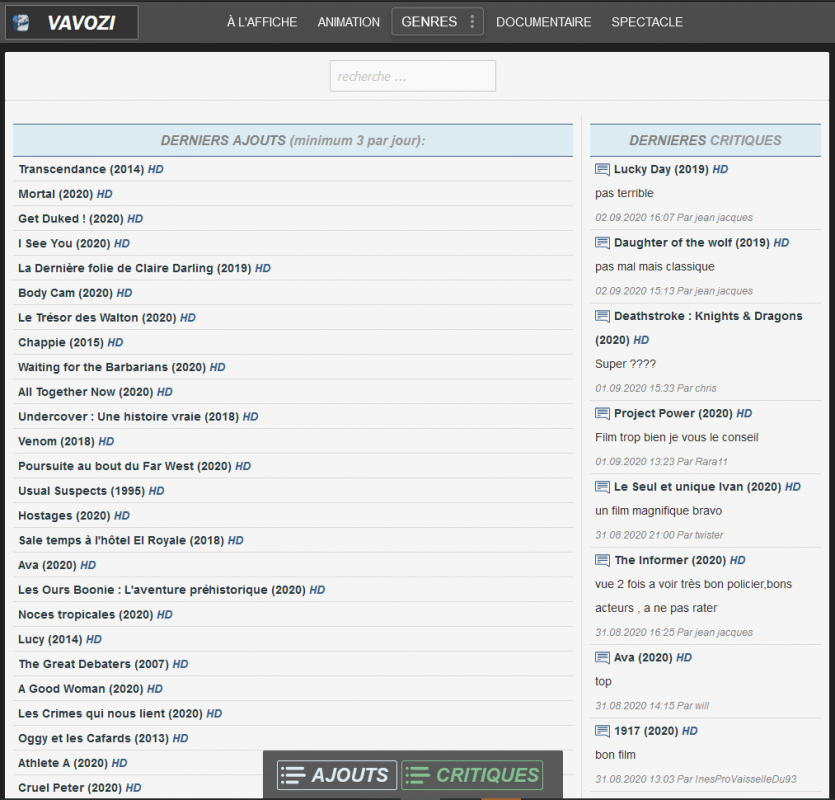The height and width of the screenshot is (800, 835).
Task: Open Noces tropicales (2020)
Action: pos(95,615)
